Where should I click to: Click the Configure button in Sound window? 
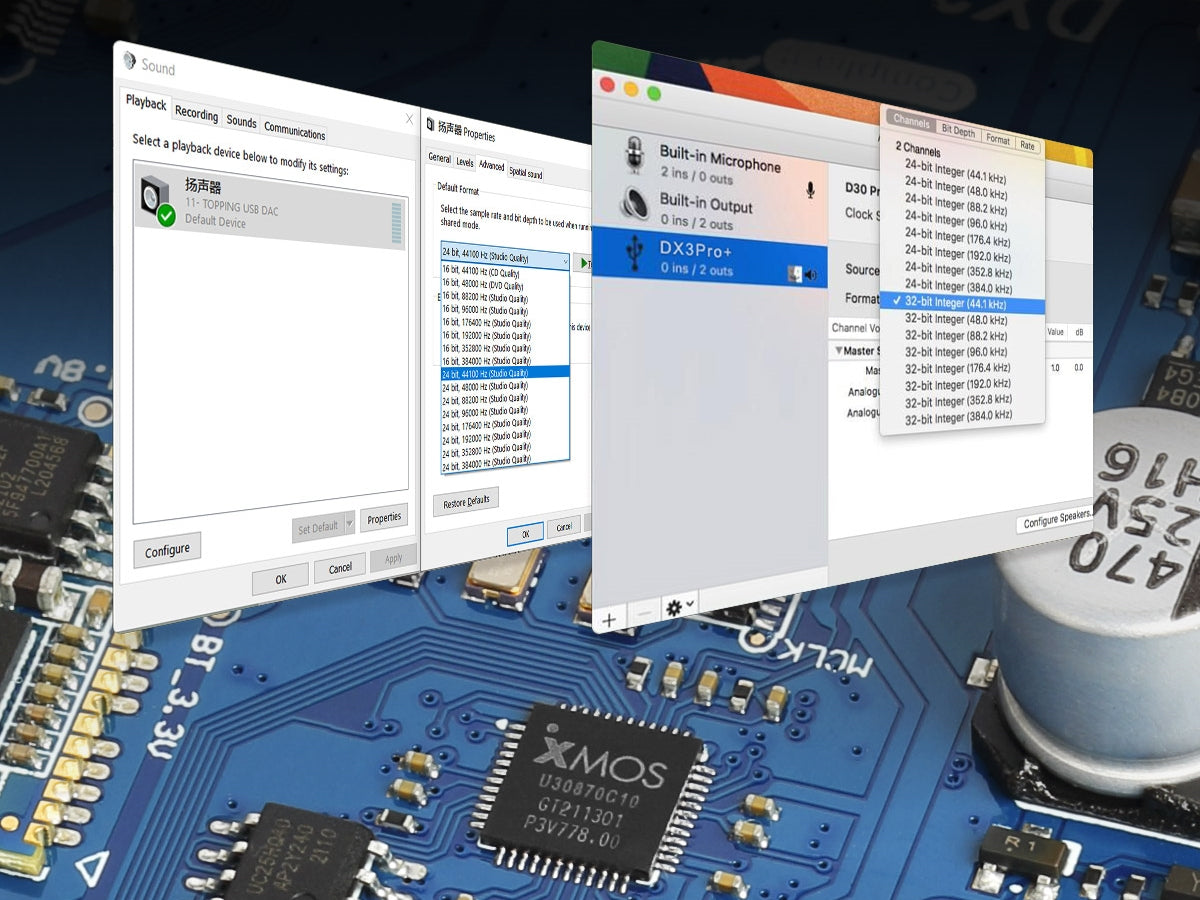coord(167,549)
